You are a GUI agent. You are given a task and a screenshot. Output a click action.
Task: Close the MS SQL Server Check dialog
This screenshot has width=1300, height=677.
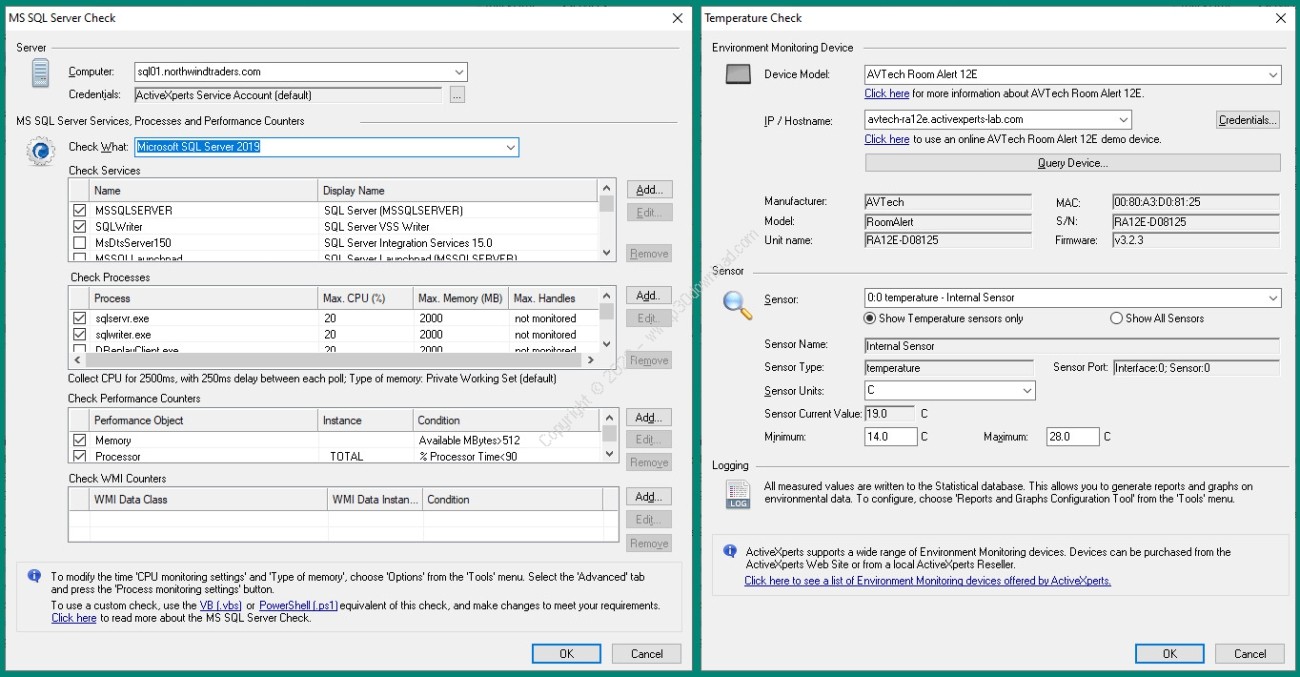tap(677, 18)
